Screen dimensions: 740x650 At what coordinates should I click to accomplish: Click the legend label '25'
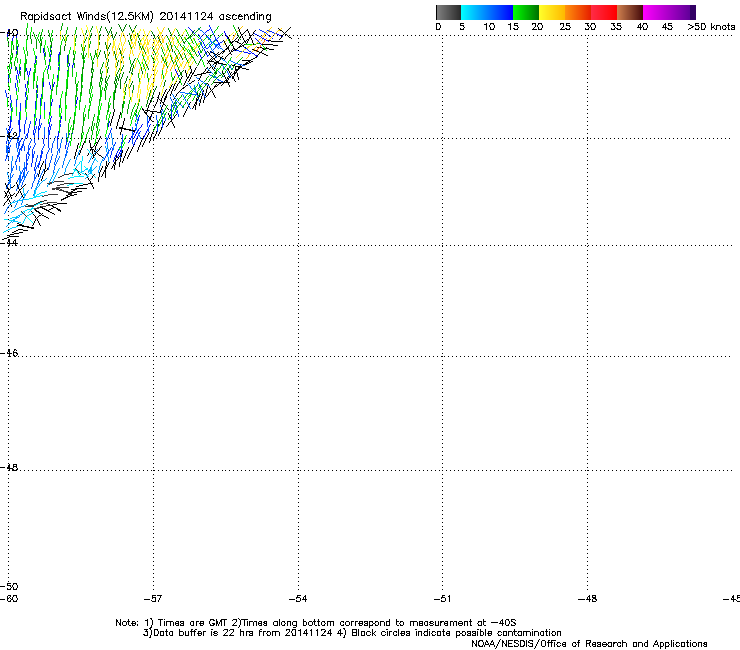click(565, 27)
